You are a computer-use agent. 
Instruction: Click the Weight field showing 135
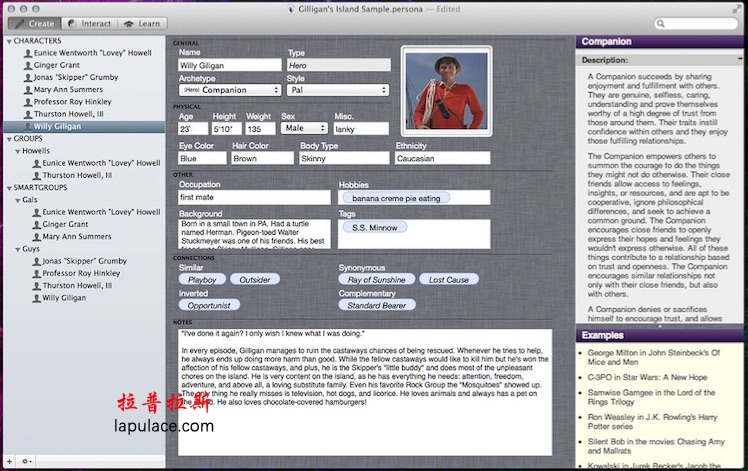click(260, 128)
